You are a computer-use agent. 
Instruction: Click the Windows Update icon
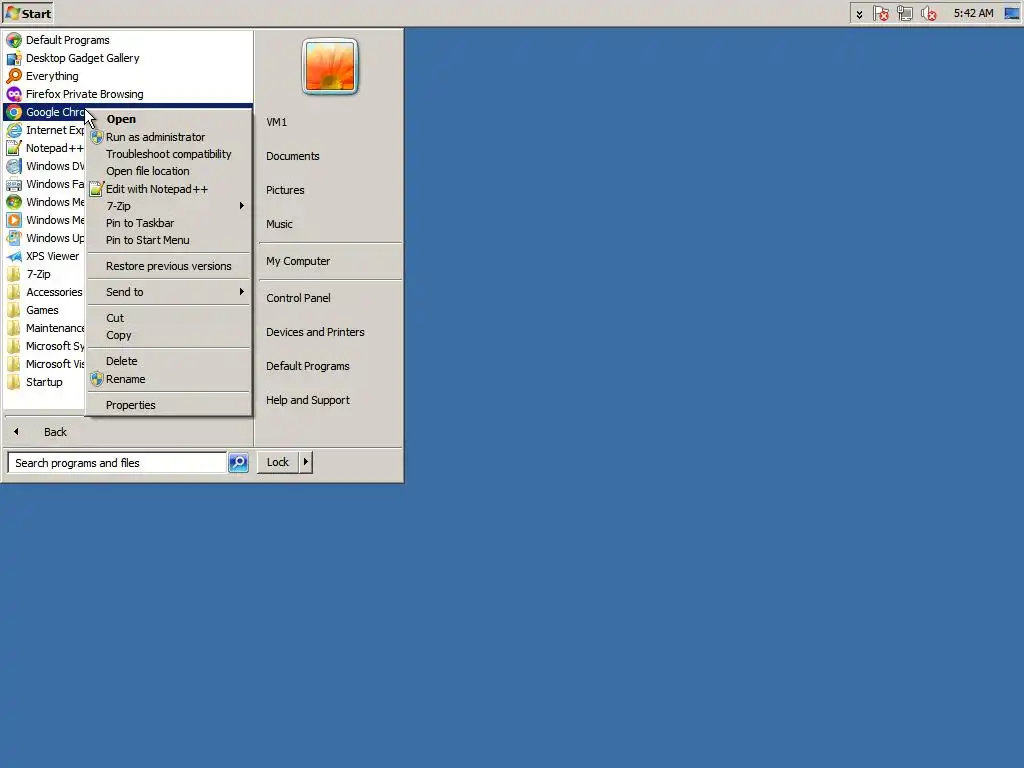click(14, 238)
